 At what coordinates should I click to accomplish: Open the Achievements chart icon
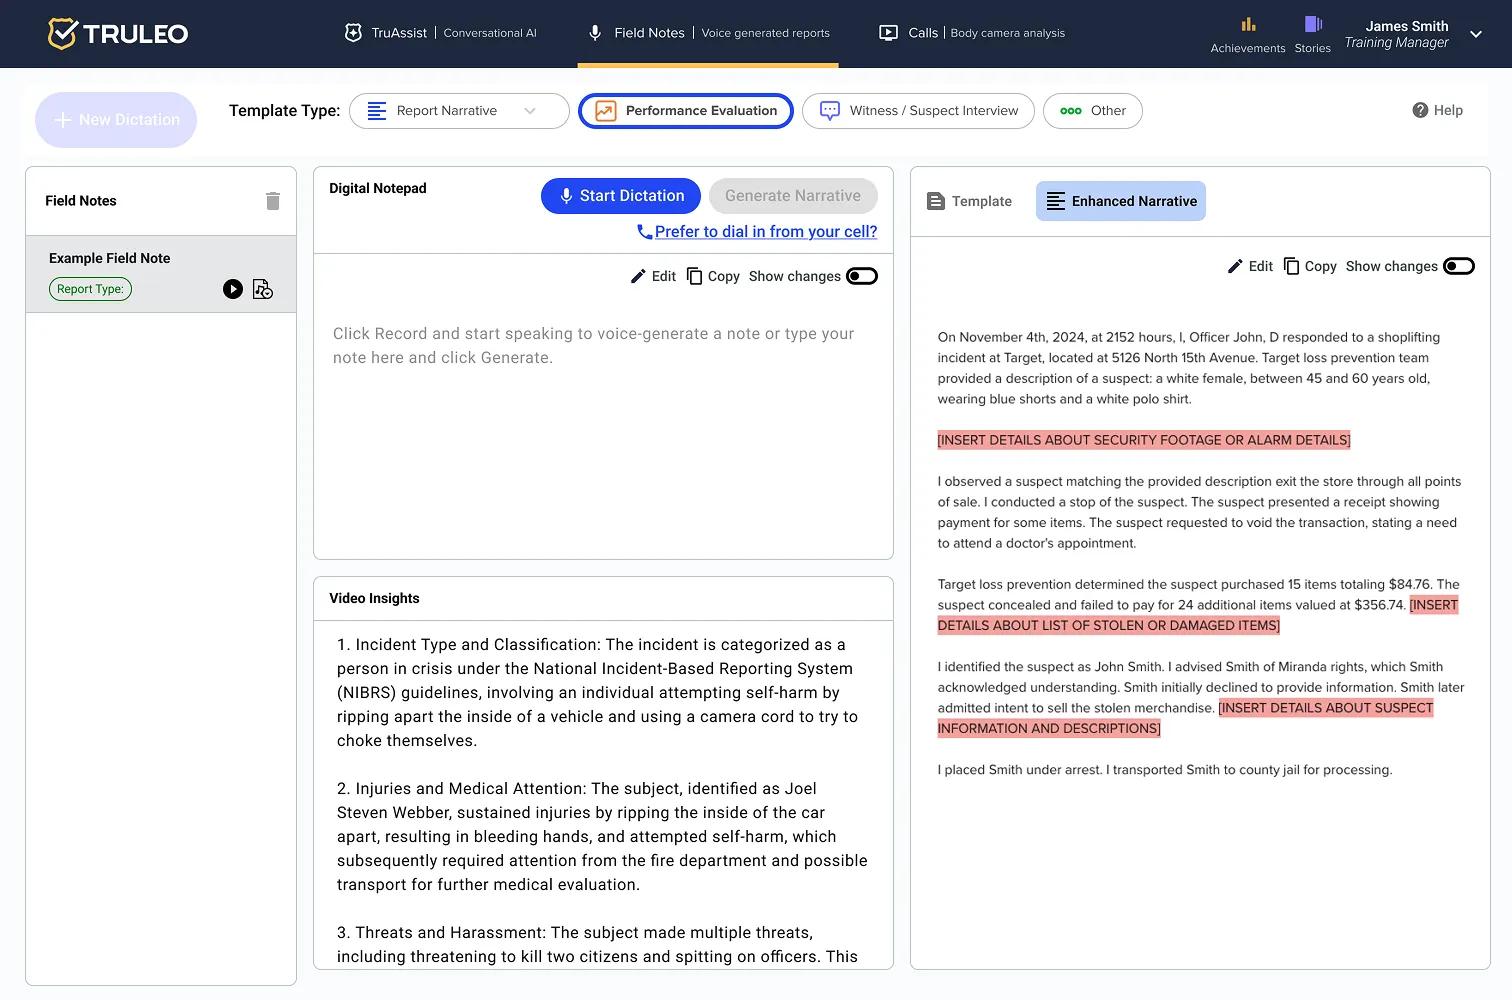[x=1248, y=25]
